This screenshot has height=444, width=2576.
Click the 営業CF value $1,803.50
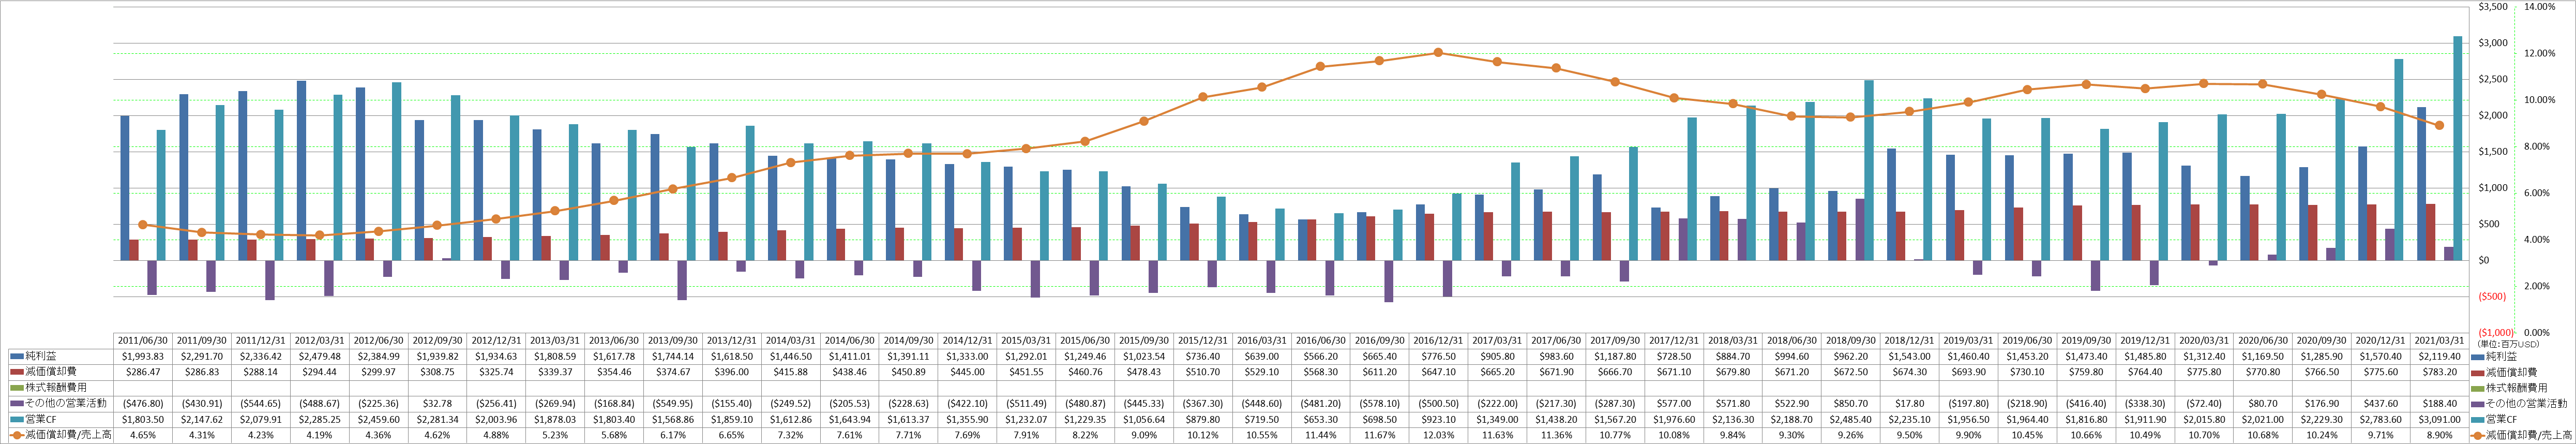(142, 419)
